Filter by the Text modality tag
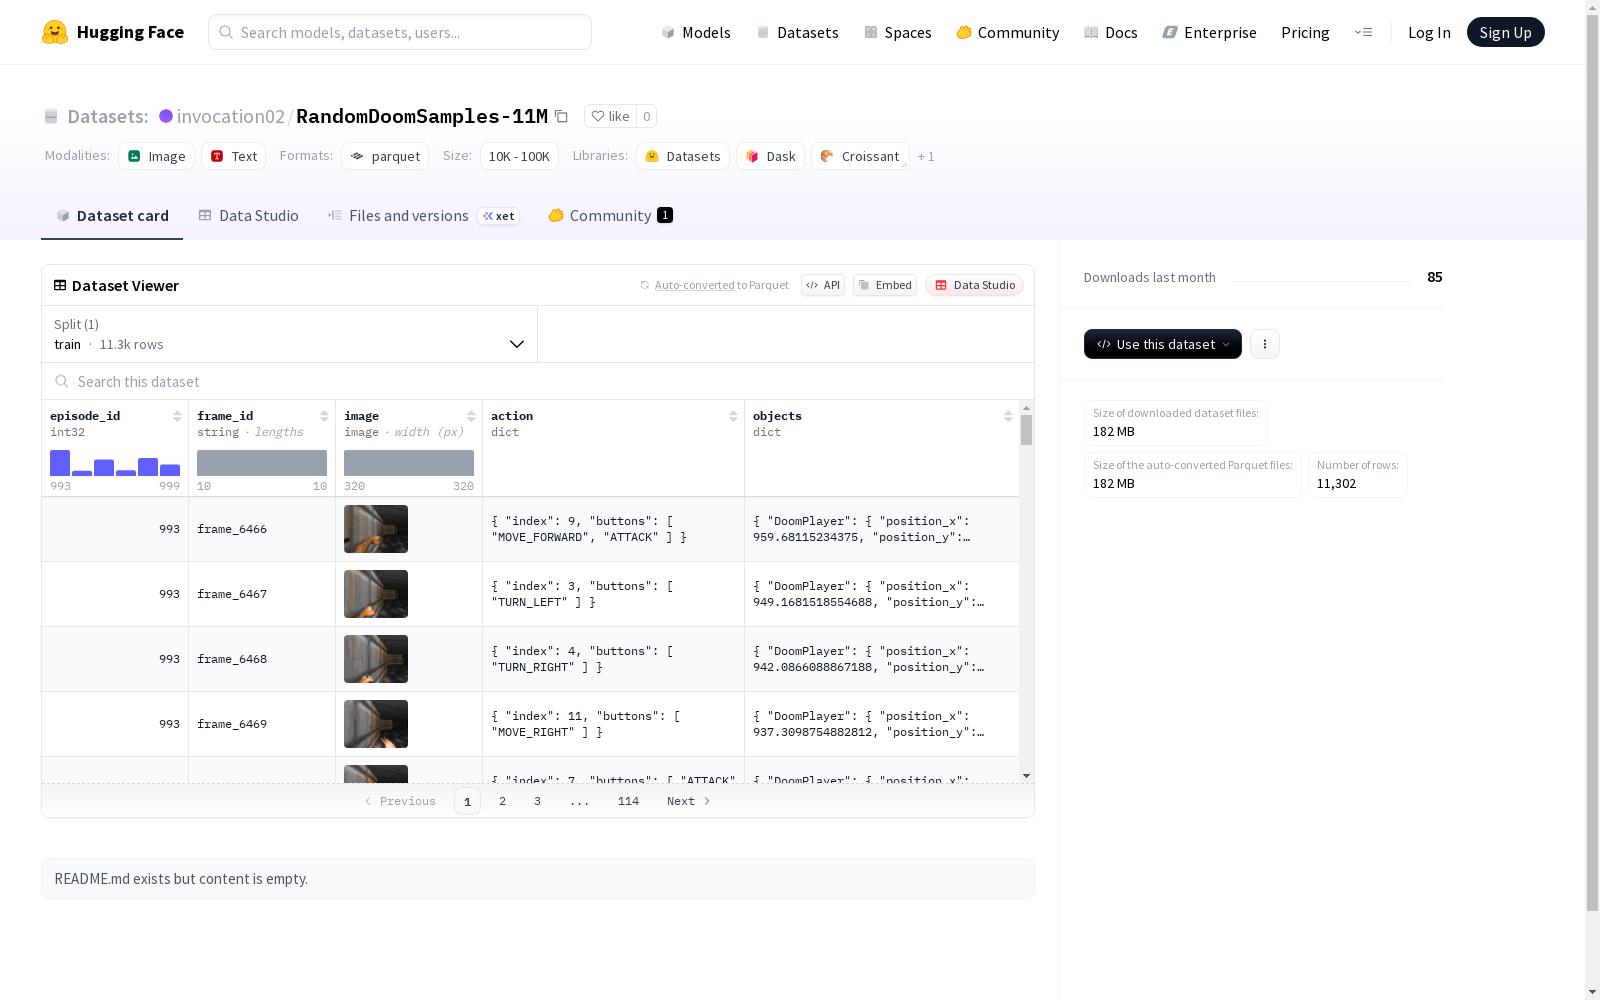Viewport: 1600px width, 1000px height. 234,156
